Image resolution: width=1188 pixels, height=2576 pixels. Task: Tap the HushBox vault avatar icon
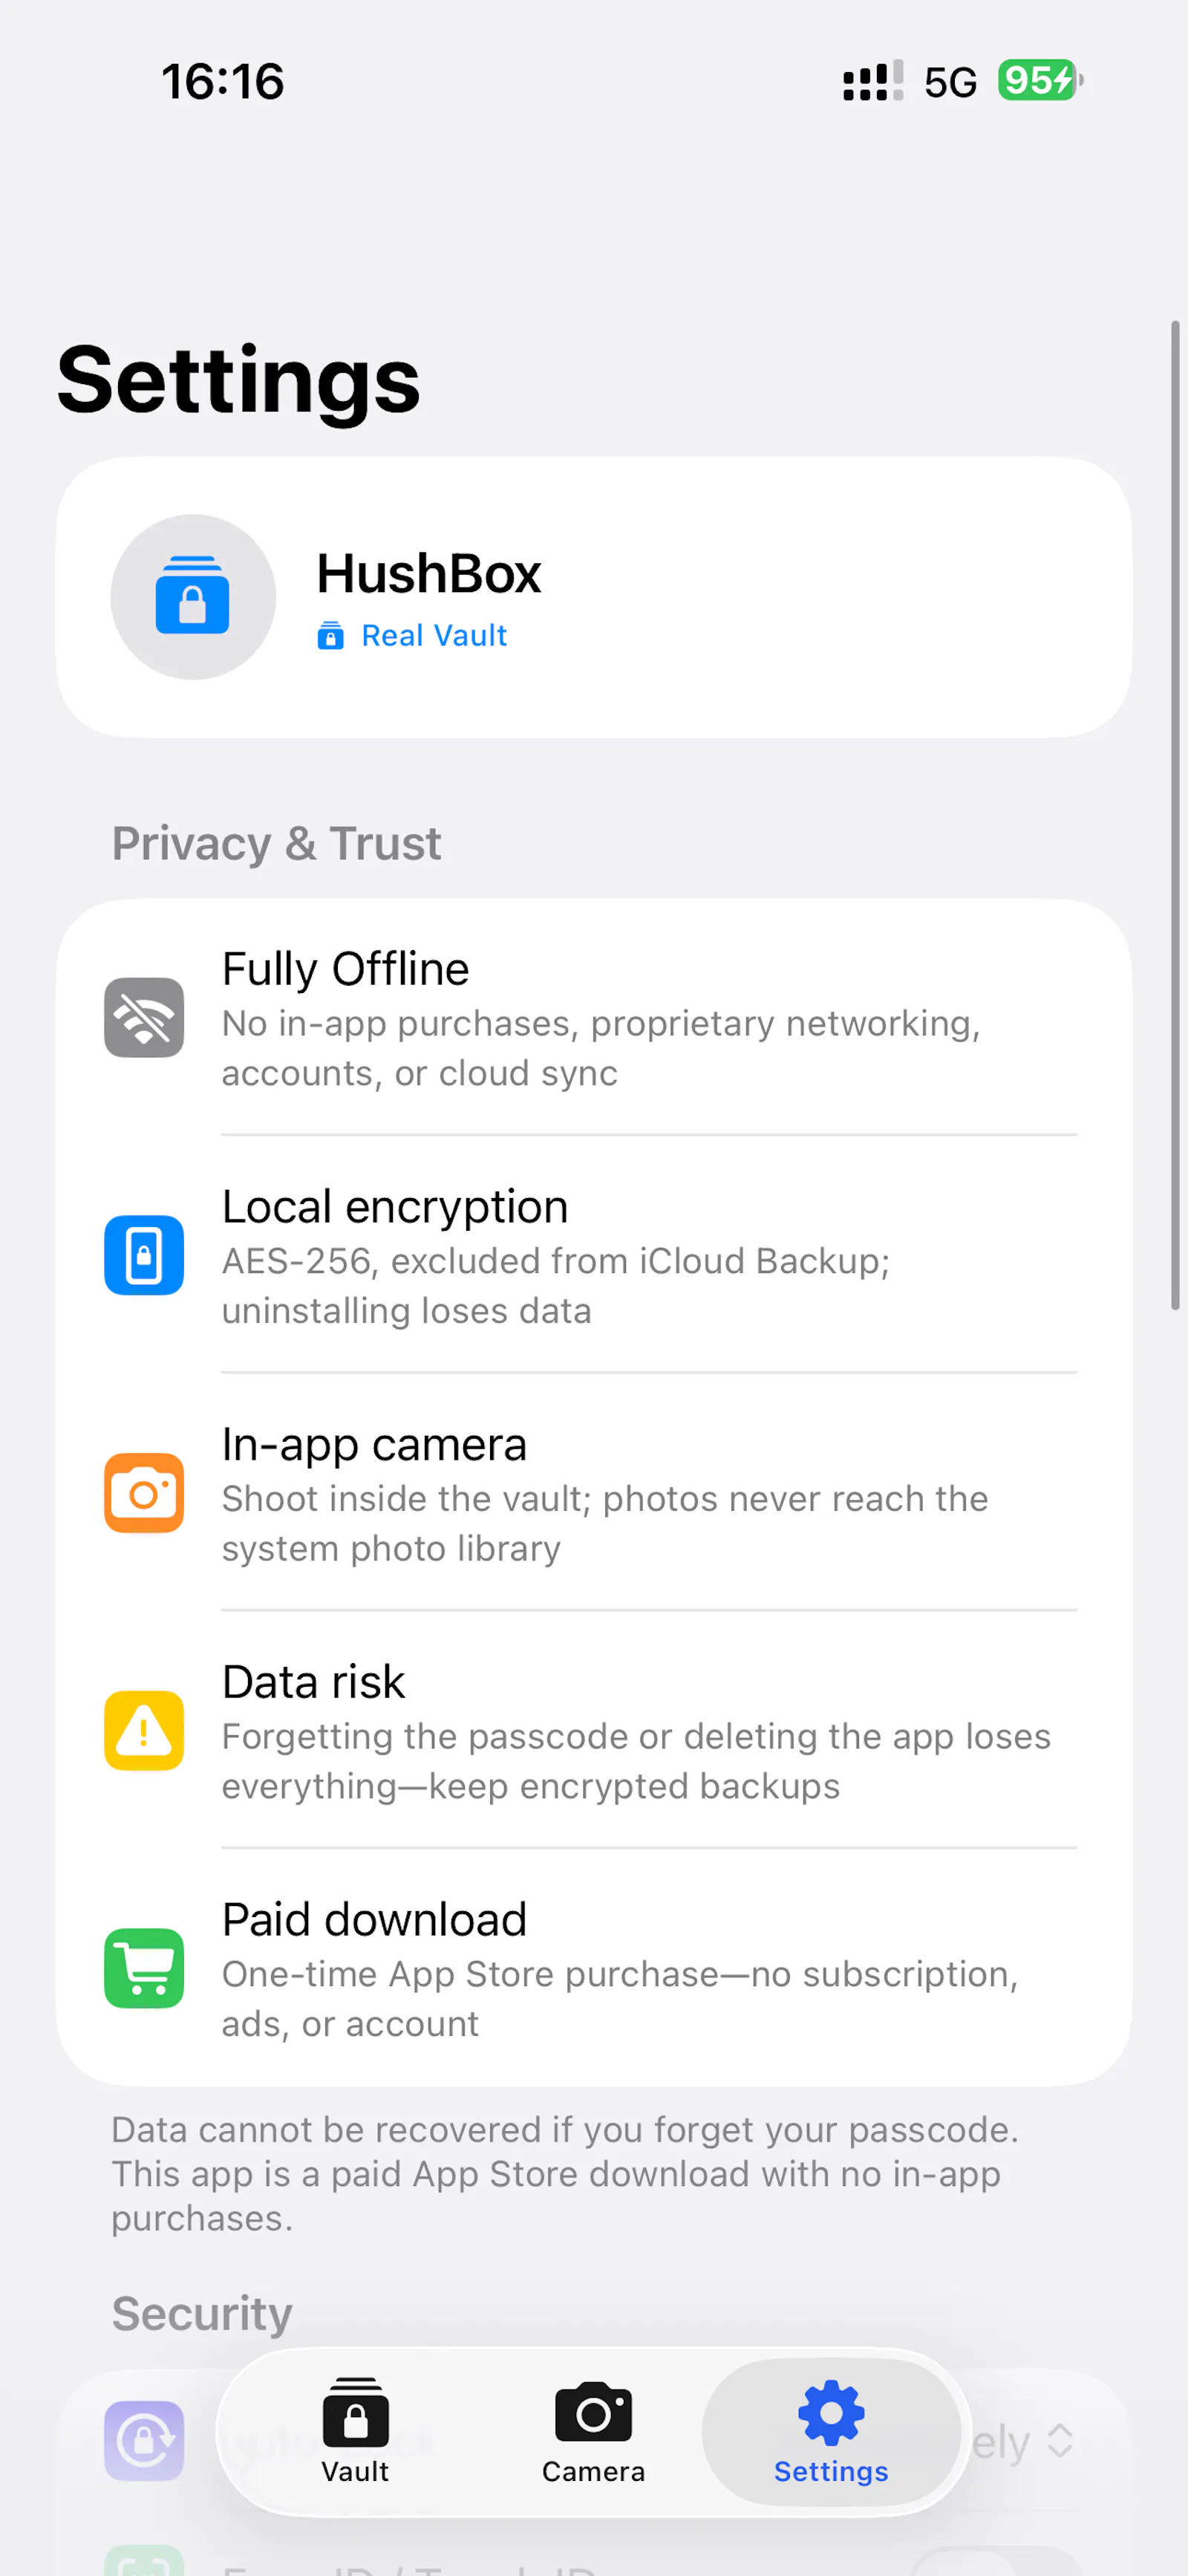click(193, 597)
